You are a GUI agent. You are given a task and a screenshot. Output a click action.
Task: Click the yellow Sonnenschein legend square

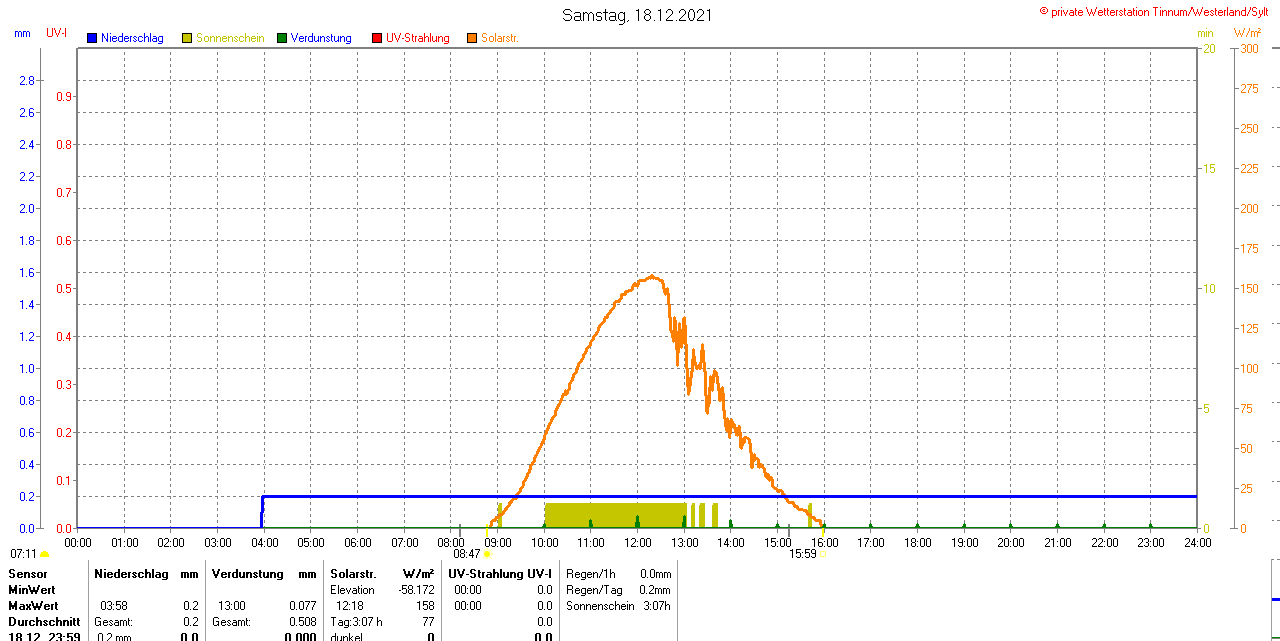click(x=187, y=38)
